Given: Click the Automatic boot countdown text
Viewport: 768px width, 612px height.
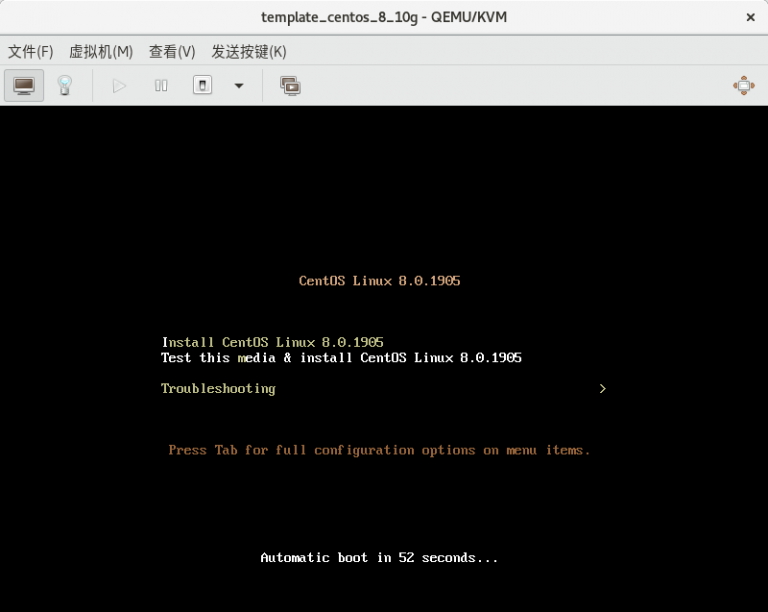Looking at the screenshot, I should (379, 558).
